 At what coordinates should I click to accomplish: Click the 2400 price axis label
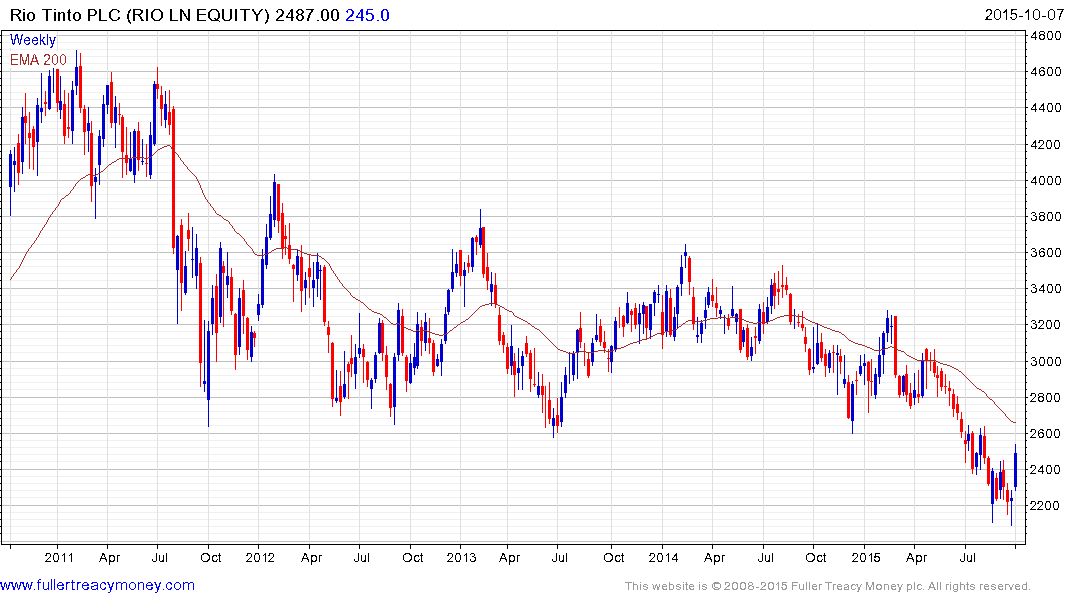(1046, 470)
